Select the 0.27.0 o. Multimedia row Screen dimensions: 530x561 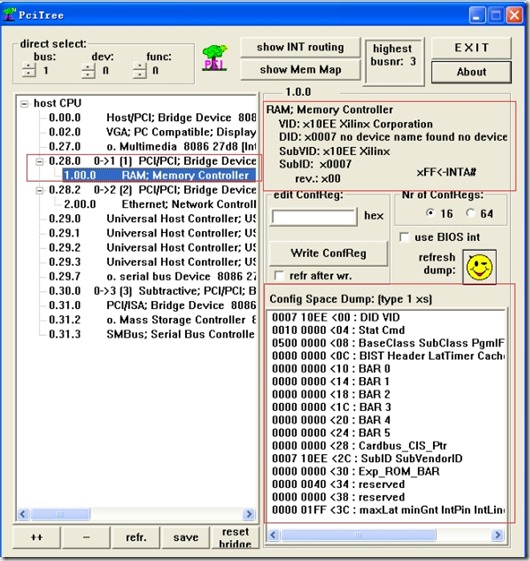click(152, 147)
